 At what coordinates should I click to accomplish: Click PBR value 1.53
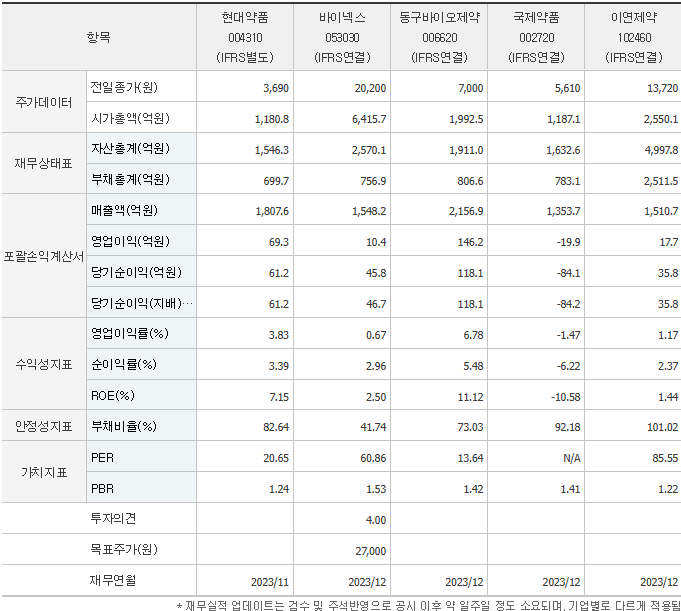point(376,489)
